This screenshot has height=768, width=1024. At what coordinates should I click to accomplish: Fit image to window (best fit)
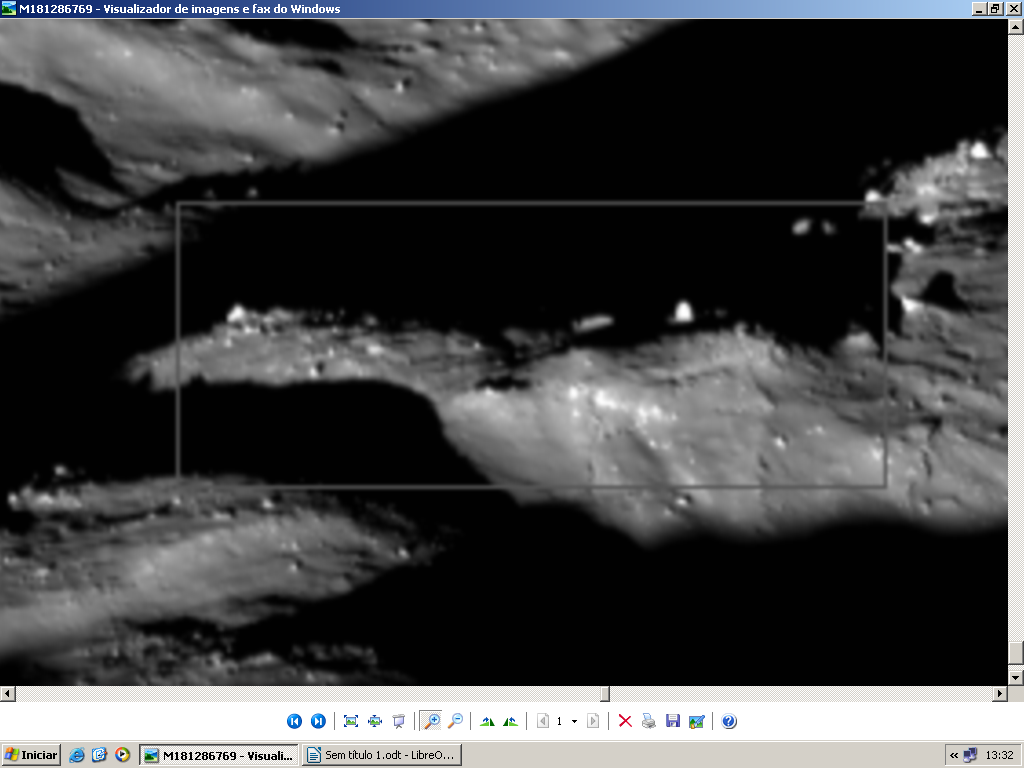pyautogui.click(x=351, y=721)
